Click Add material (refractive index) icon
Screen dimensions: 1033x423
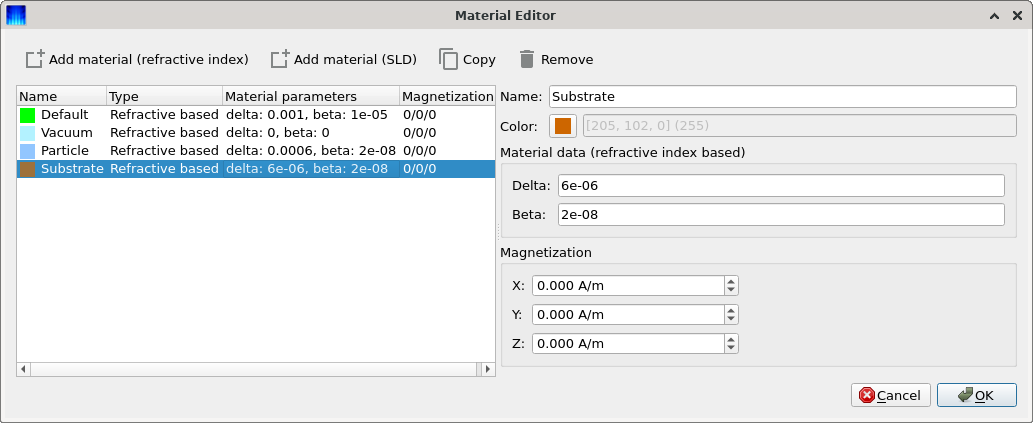coord(35,59)
